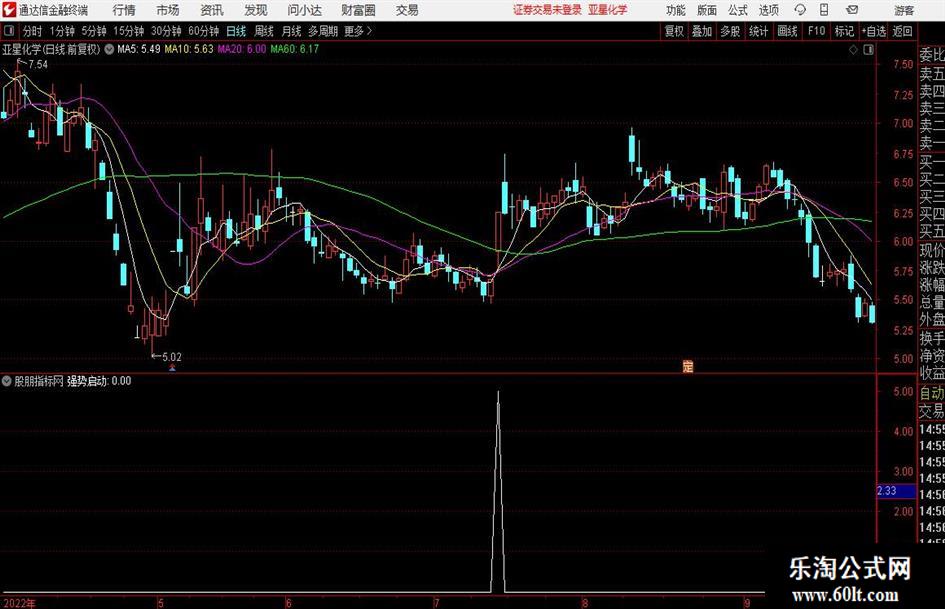This screenshot has height=609, width=945.
Task: Open the 问小达 menu
Action: [304, 10]
